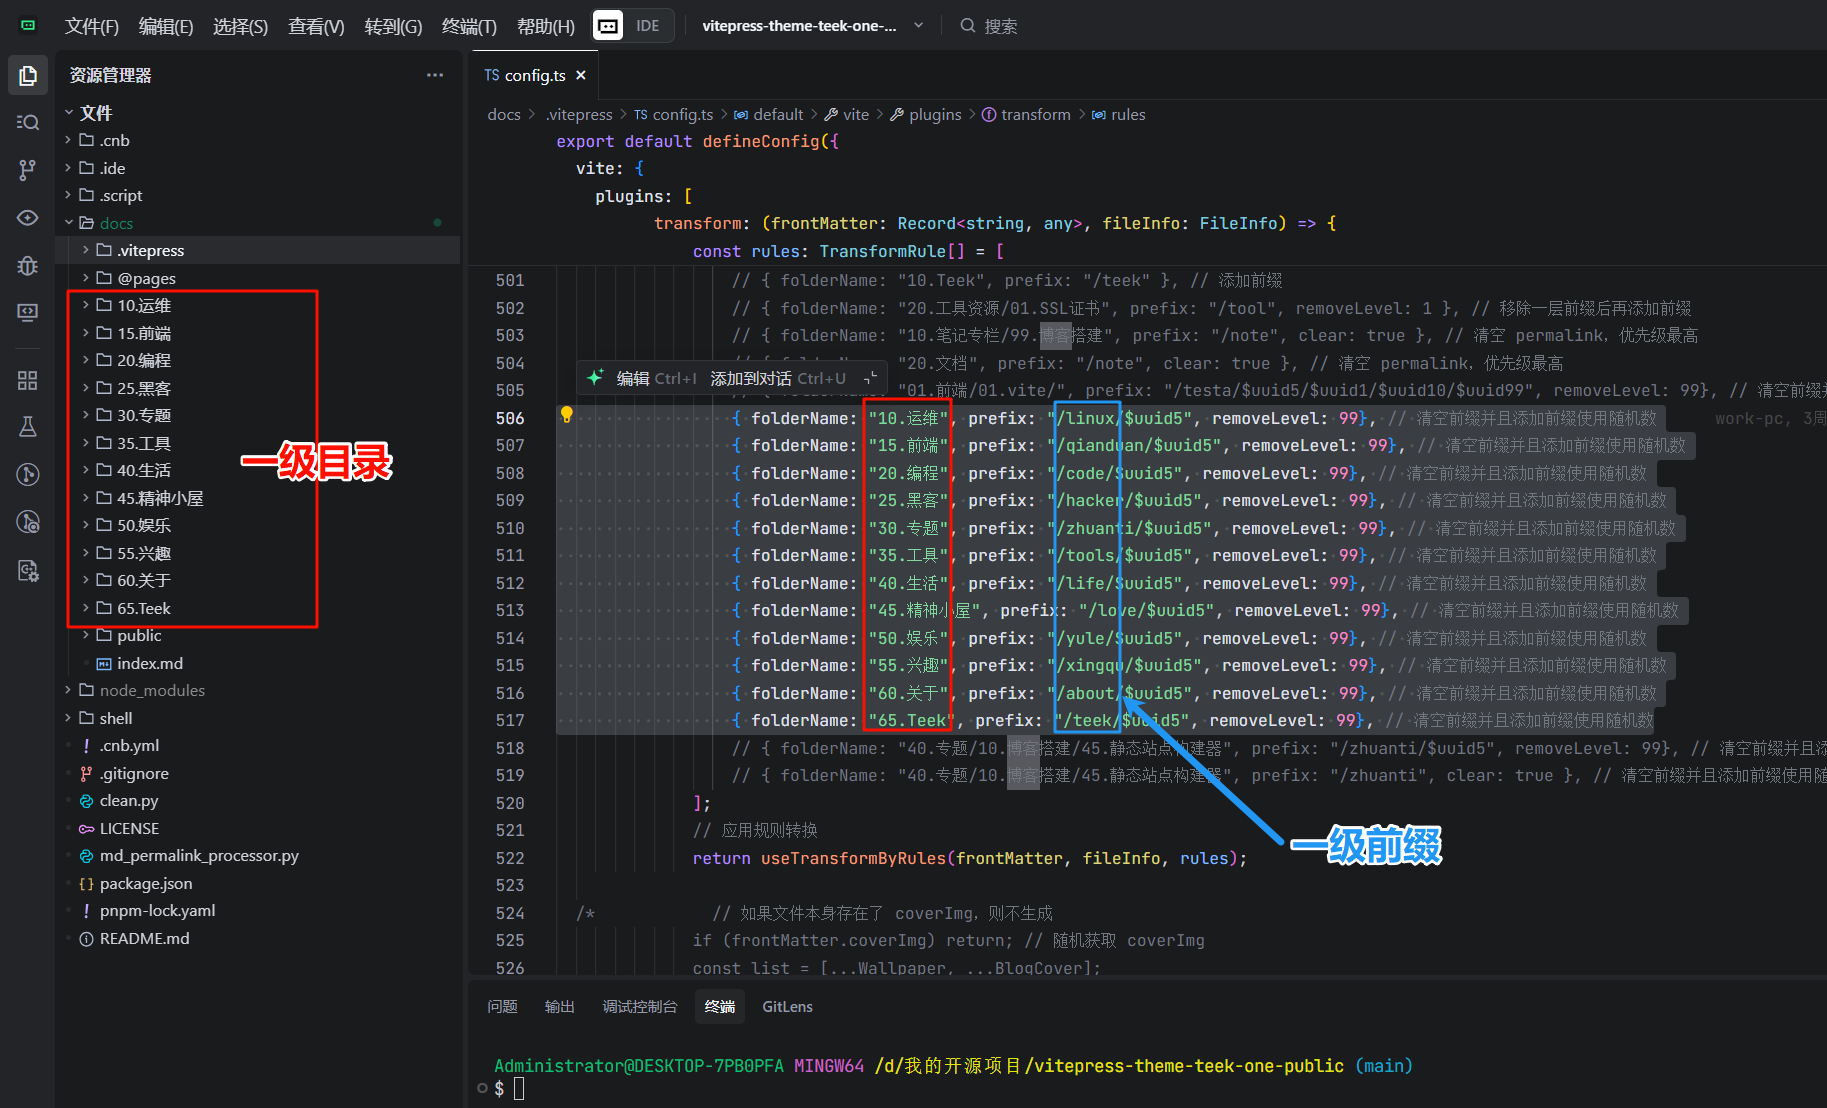The height and width of the screenshot is (1108, 1827).
Task: Click 编辑 in the inline AI toolbar
Action: tap(633, 378)
